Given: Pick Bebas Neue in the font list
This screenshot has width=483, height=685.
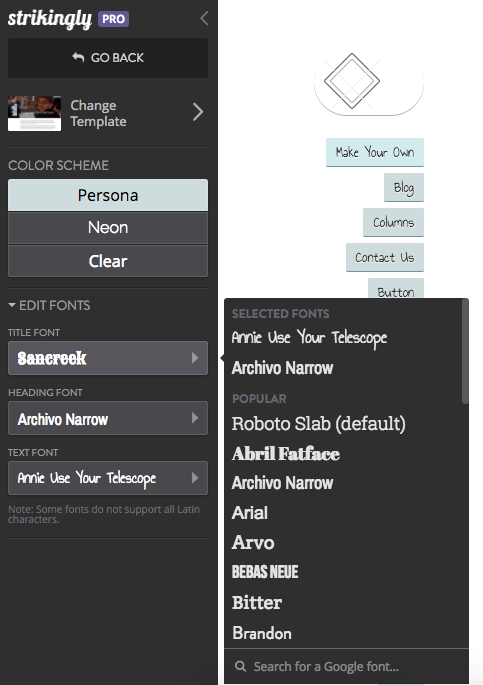Looking at the screenshot, I should point(265,571).
